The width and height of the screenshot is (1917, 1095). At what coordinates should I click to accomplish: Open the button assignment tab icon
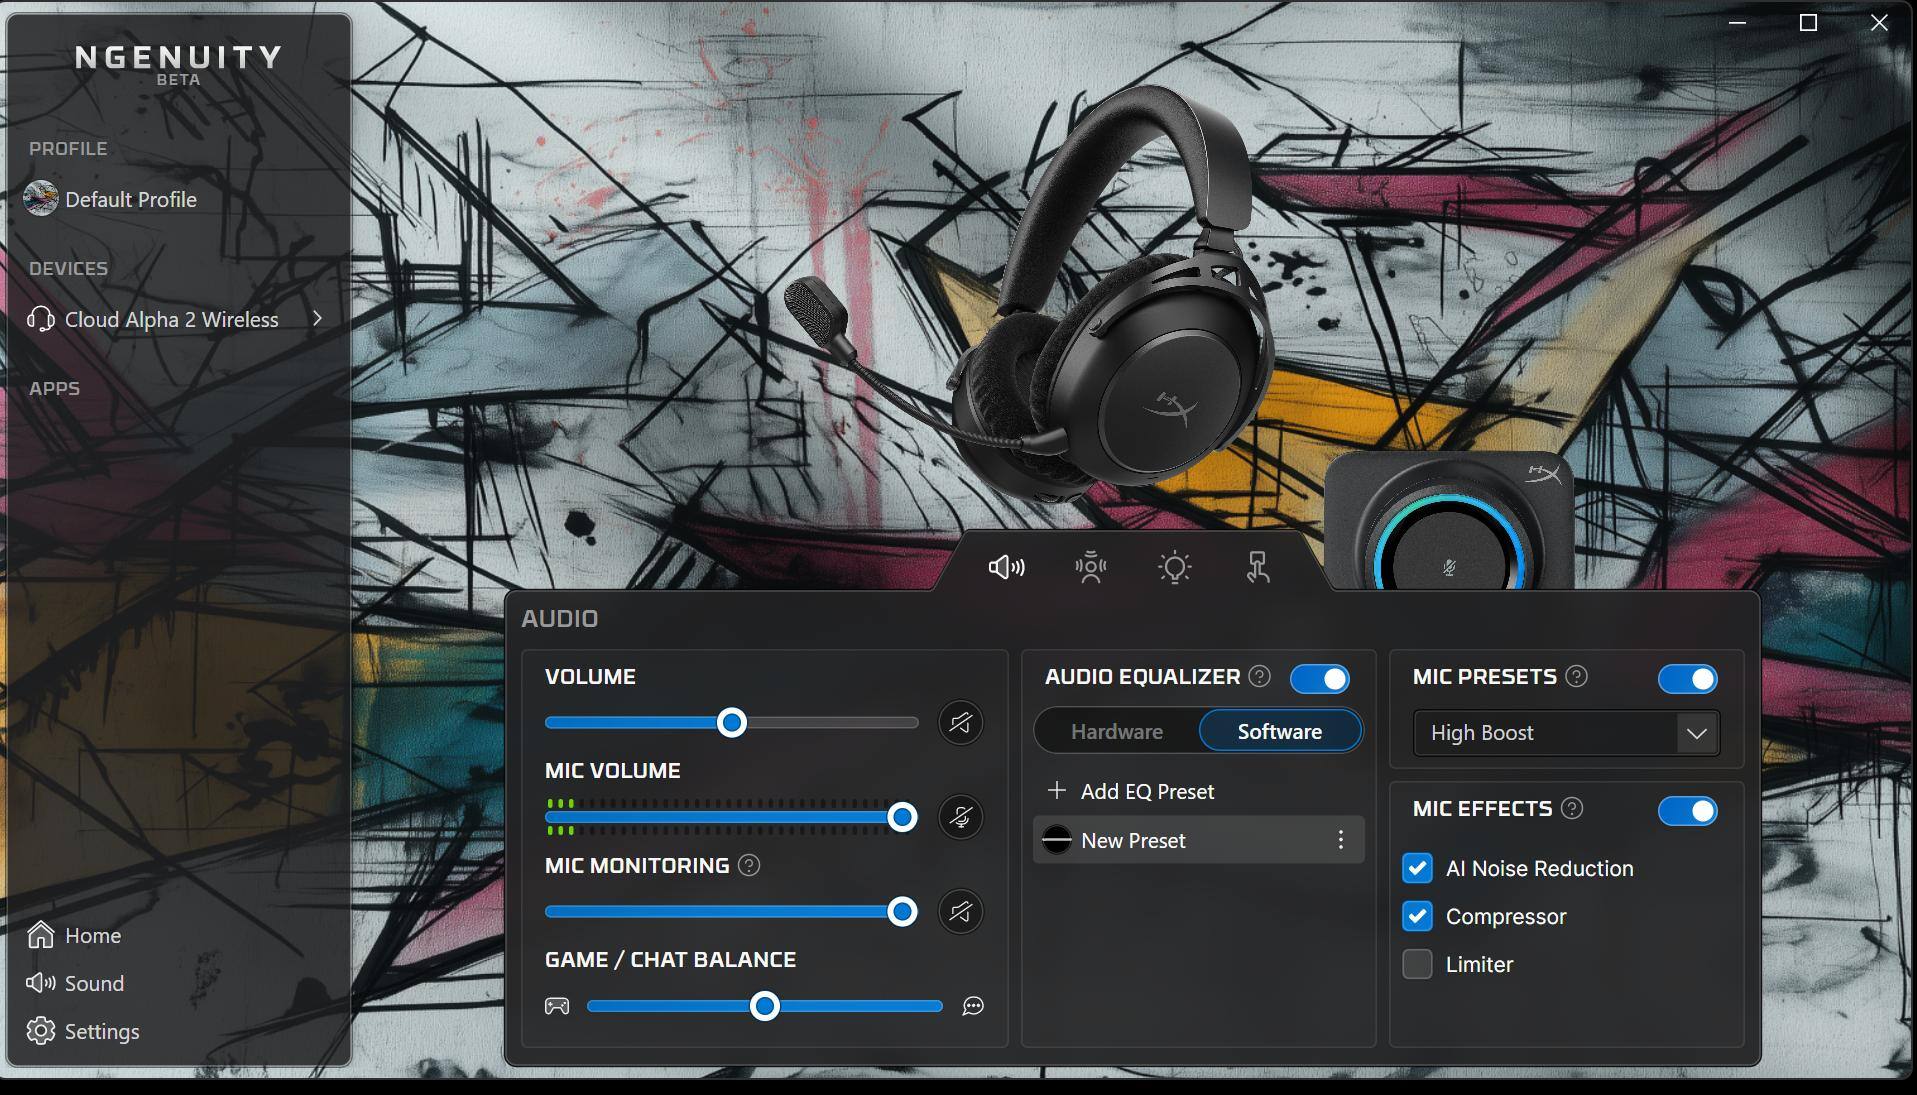(x=1258, y=567)
